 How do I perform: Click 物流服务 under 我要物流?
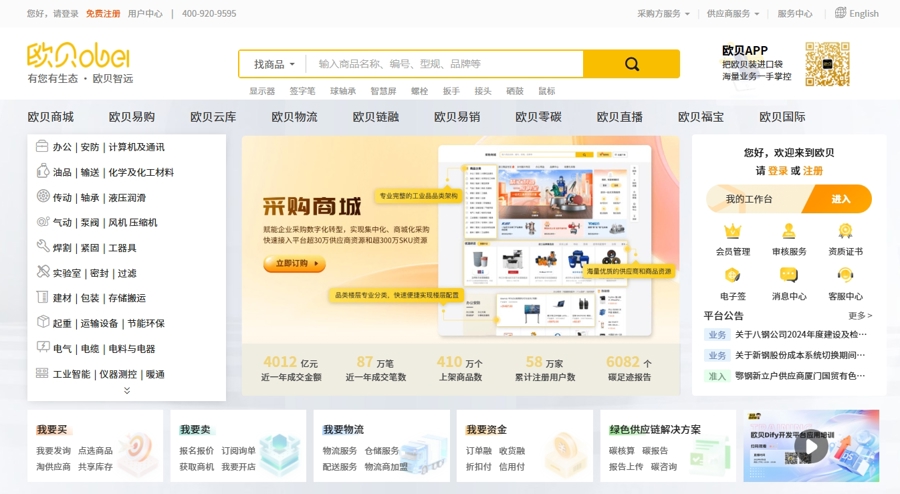(x=340, y=451)
